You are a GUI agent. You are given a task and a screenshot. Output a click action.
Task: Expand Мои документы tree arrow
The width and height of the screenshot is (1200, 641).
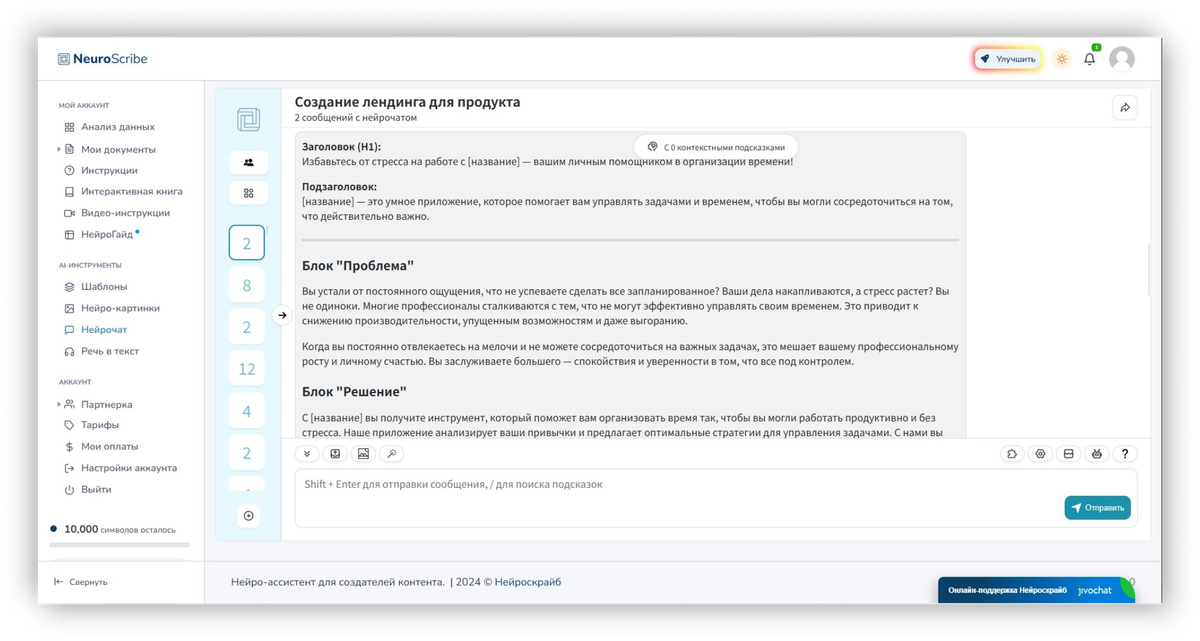[59, 149]
